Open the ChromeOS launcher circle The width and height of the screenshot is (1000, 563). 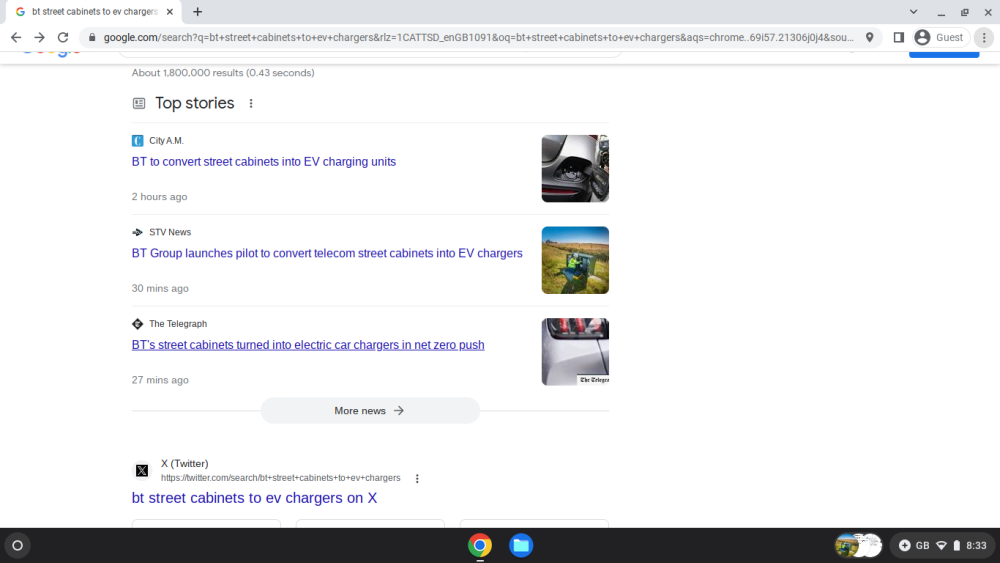pos(18,545)
